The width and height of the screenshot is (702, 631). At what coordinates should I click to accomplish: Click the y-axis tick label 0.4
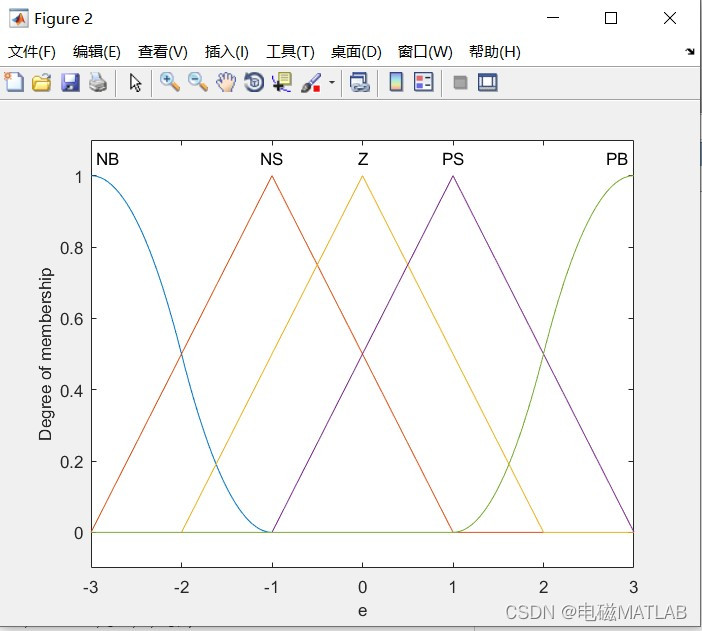point(72,391)
